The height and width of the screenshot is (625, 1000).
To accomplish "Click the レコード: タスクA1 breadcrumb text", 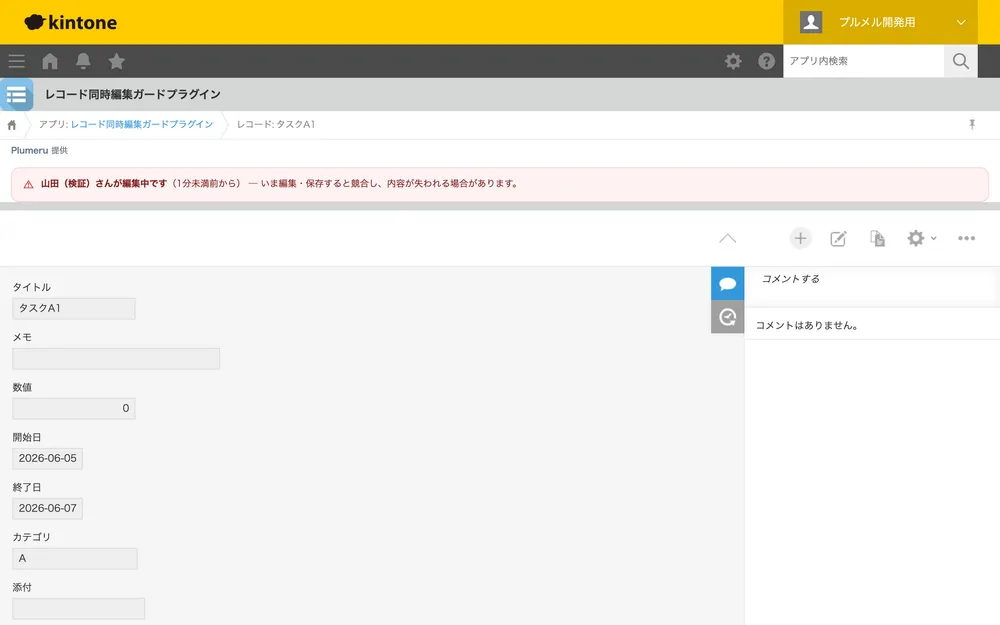I will [276, 124].
